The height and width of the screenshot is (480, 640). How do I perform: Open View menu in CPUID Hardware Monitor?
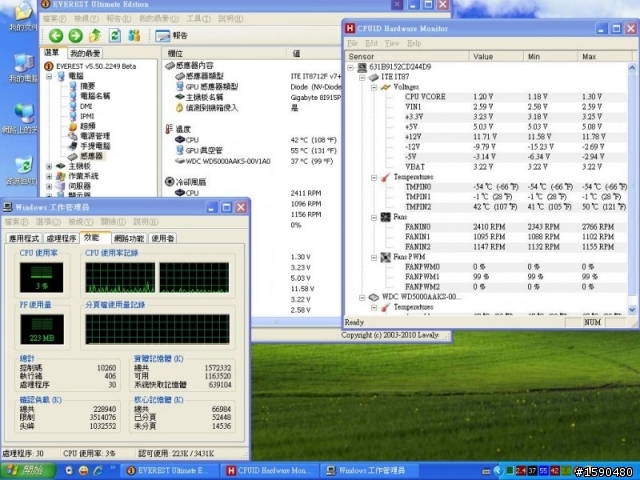pos(392,43)
